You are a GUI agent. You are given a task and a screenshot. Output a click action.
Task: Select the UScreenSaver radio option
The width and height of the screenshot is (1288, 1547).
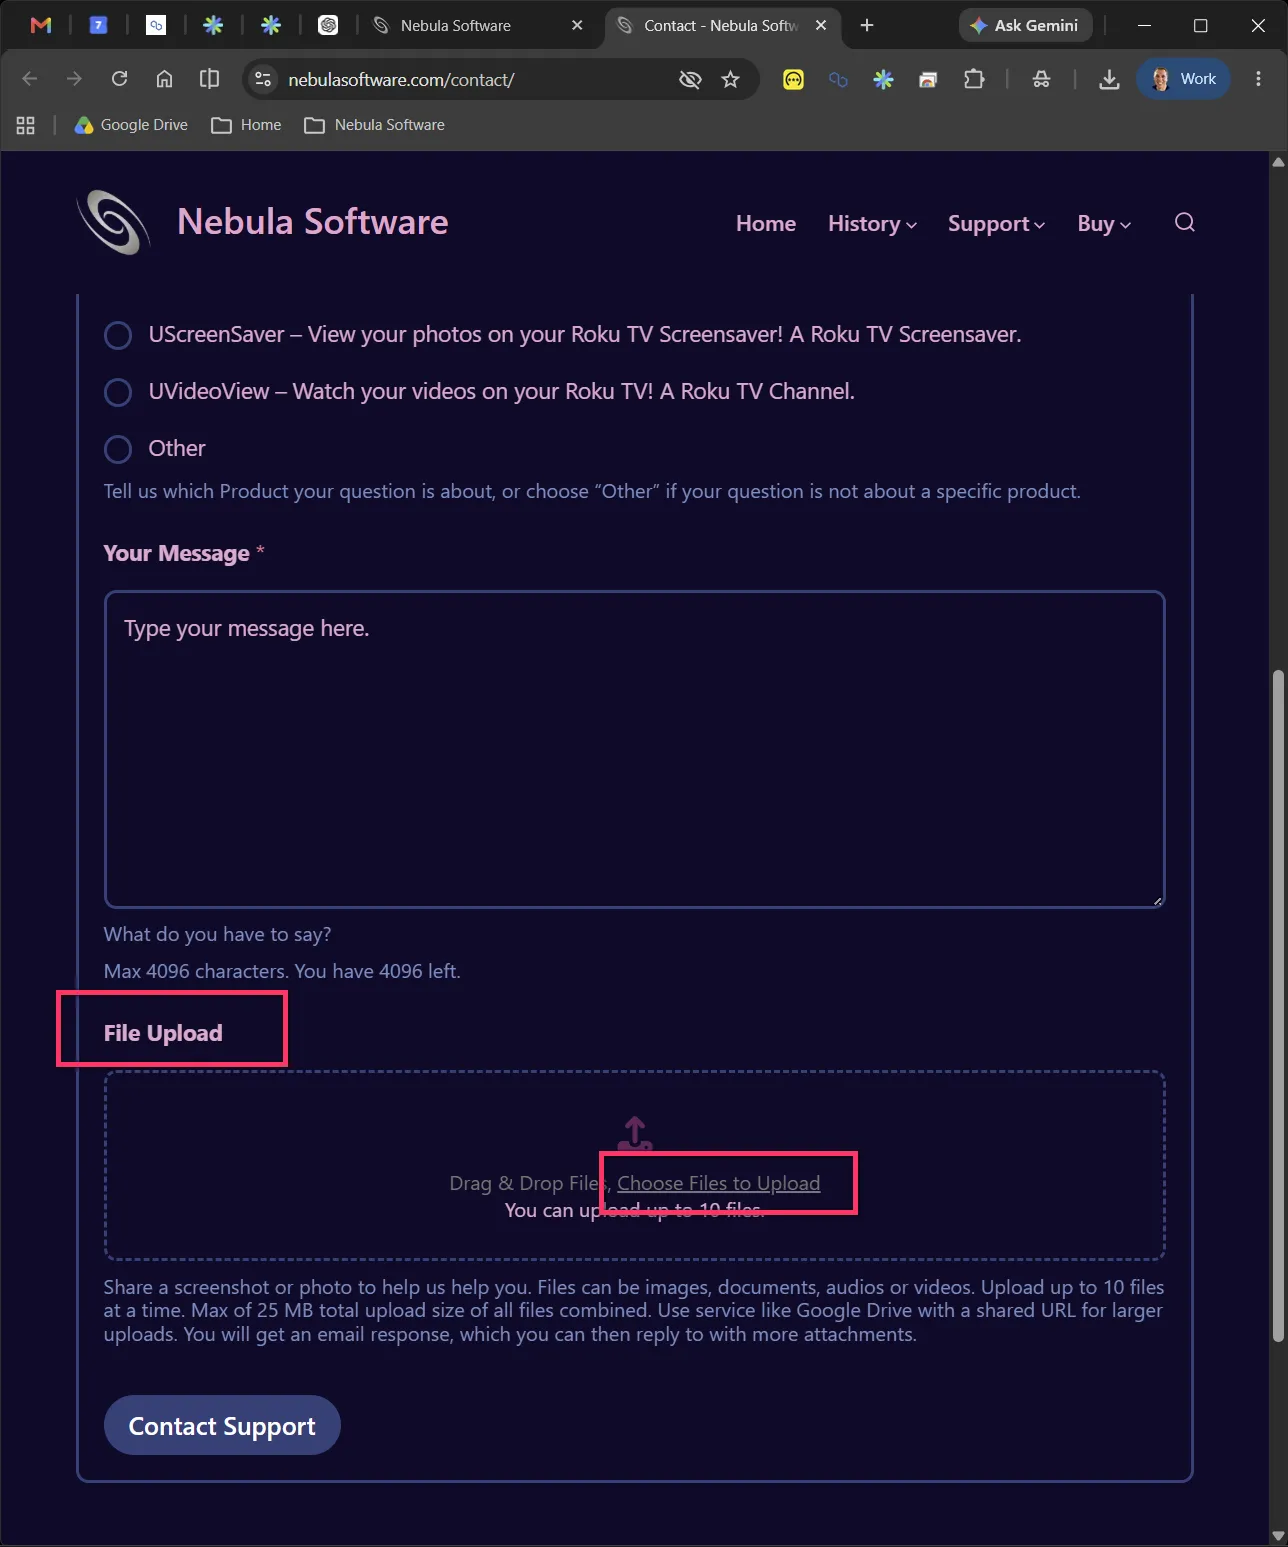(x=118, y=335)
